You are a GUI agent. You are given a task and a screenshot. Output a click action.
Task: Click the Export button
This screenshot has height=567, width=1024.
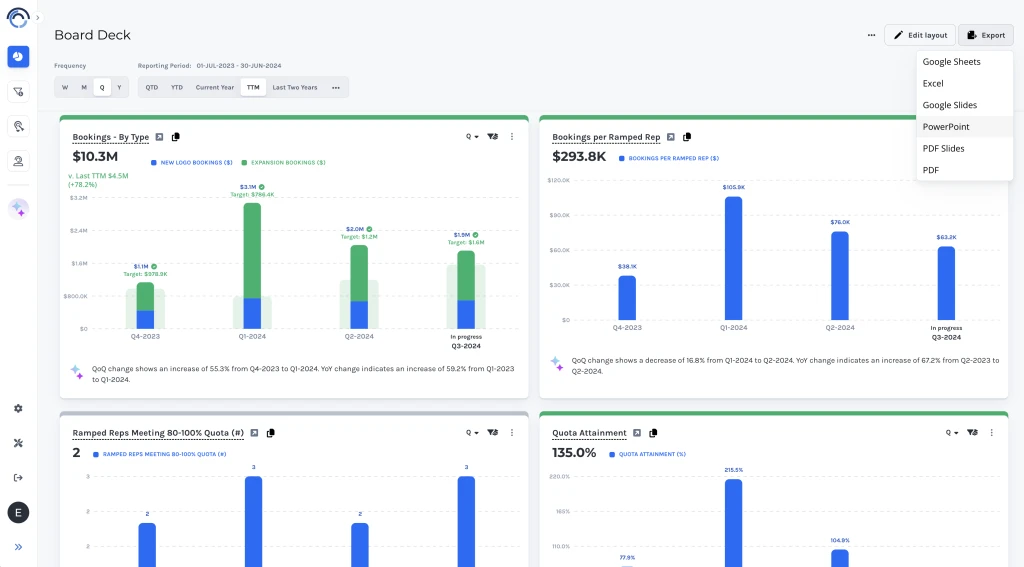coord(985,35)
